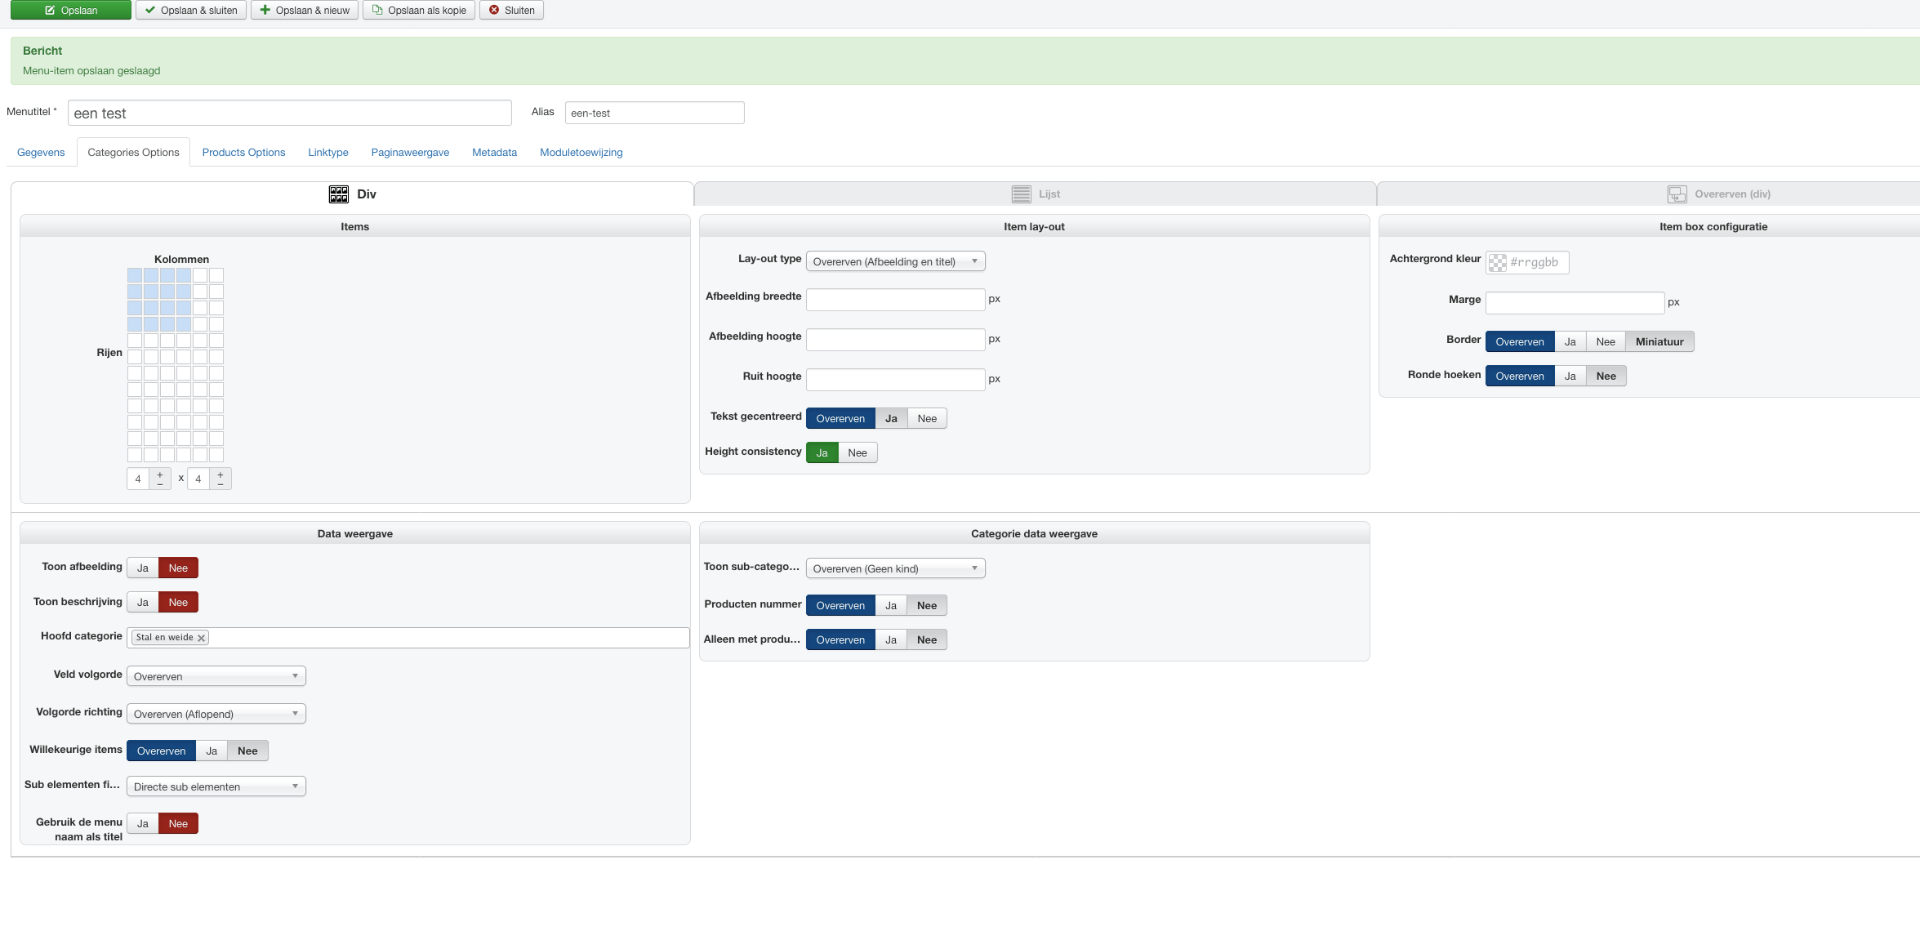Screen dimensions: 1920x942
Task: Set Border to Ja
Action: [1570, 342]
